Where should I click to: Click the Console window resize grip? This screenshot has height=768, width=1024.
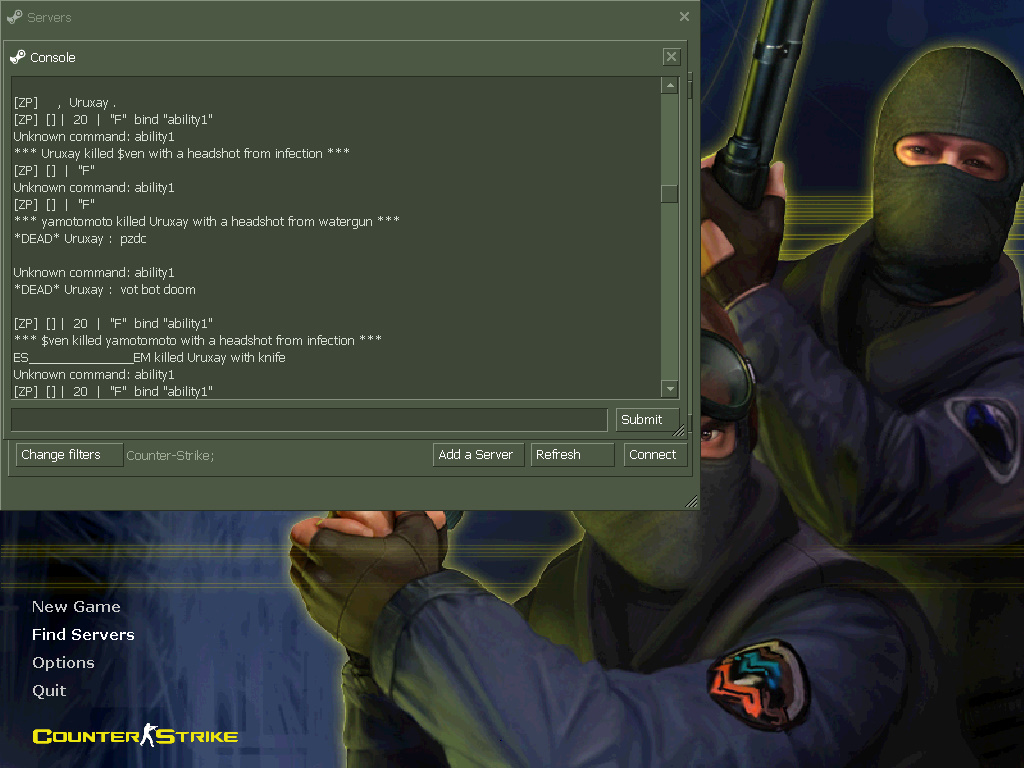(680, 431)
